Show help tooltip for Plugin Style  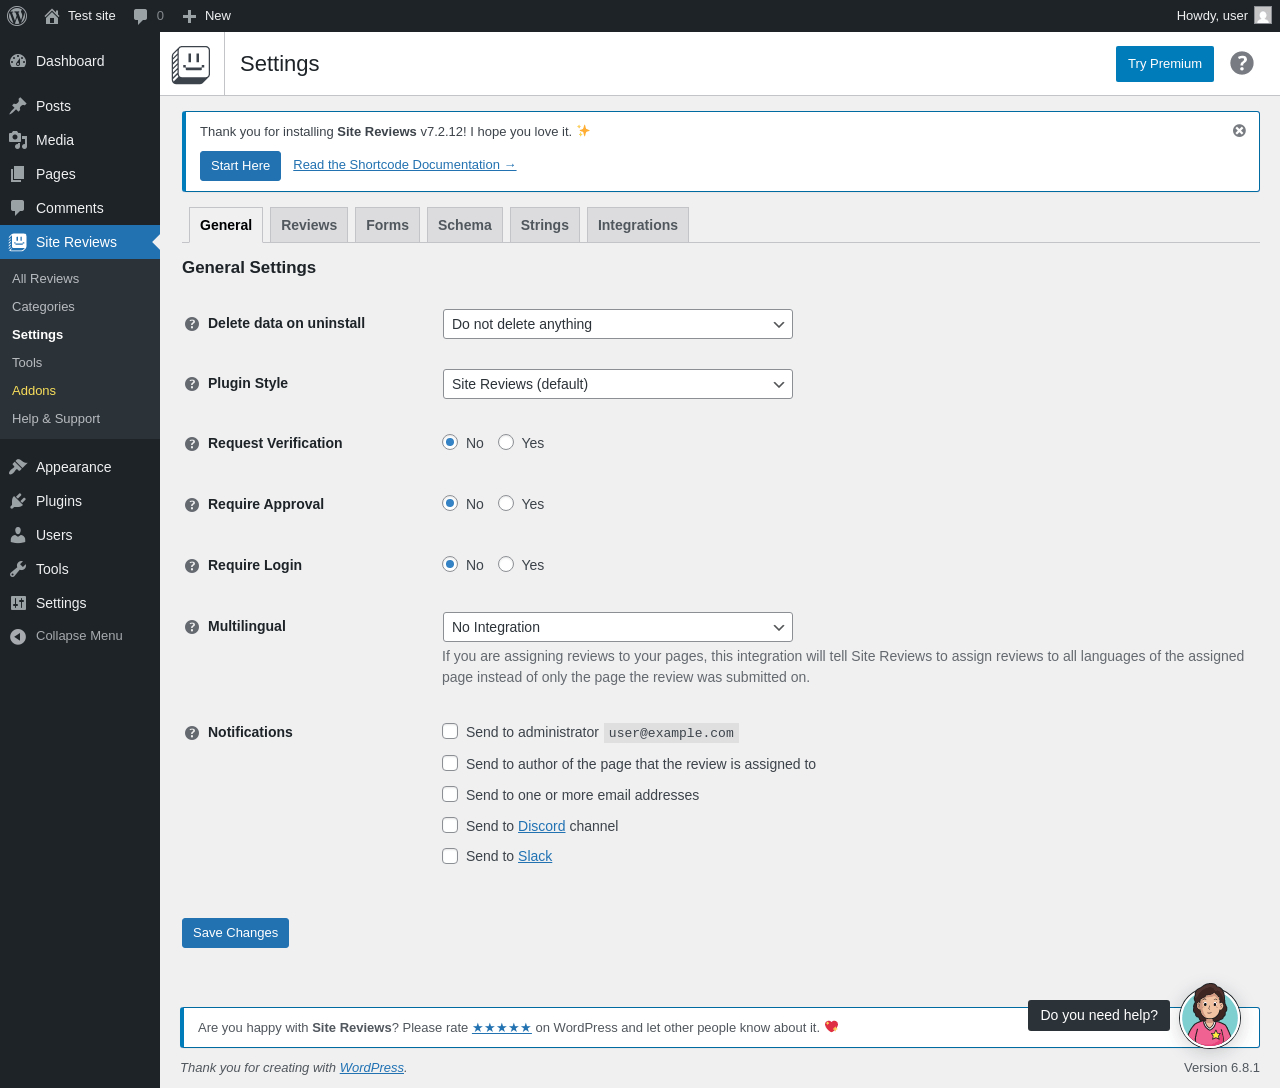tap(192, 384)
